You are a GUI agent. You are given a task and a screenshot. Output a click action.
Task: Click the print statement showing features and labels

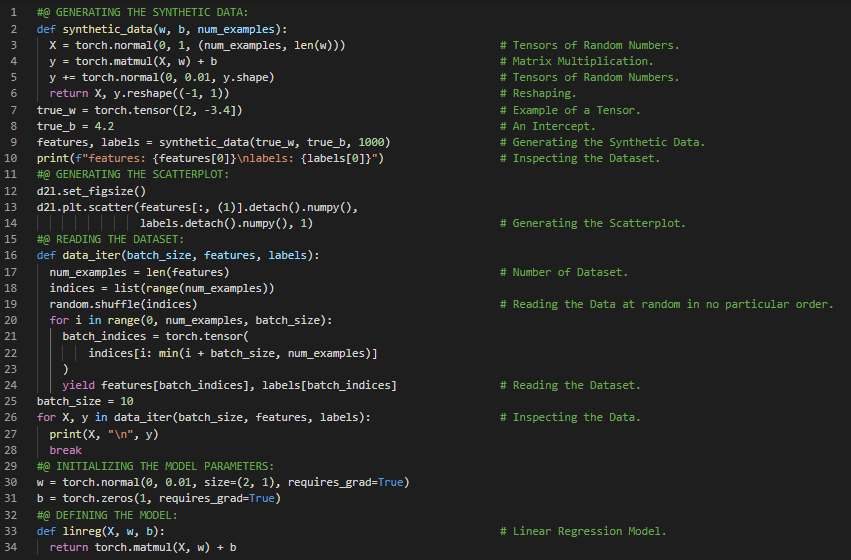(x=210, y=159)
